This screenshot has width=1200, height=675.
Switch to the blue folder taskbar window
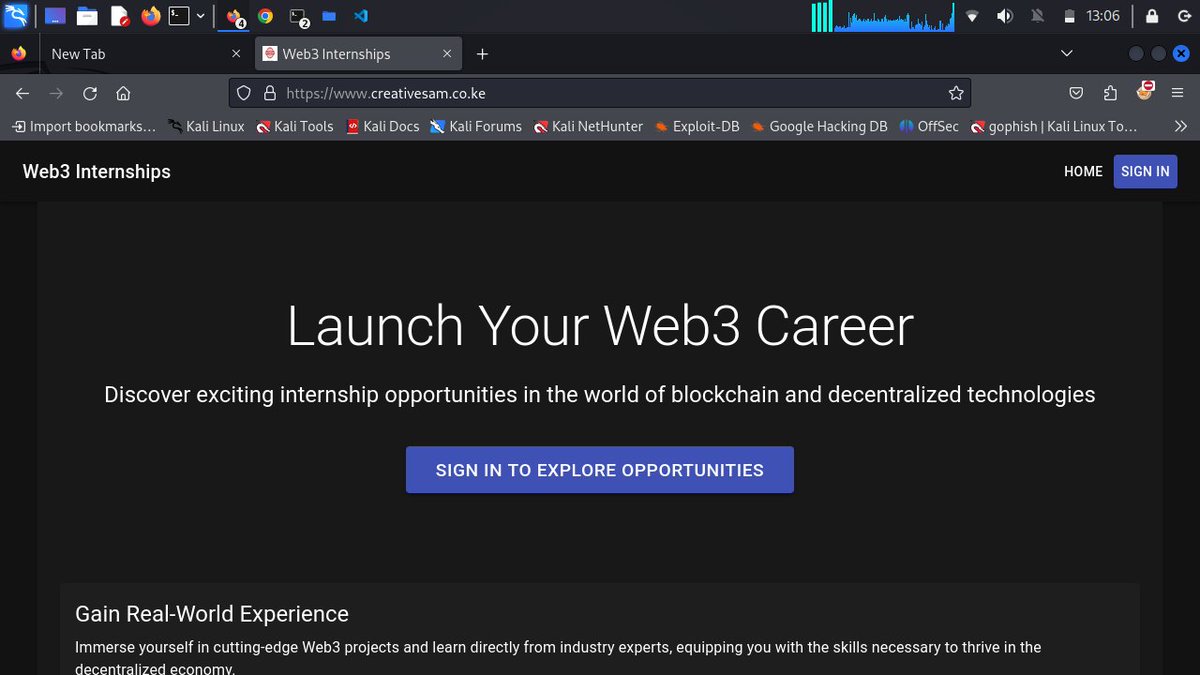click(x=328, y=16)
